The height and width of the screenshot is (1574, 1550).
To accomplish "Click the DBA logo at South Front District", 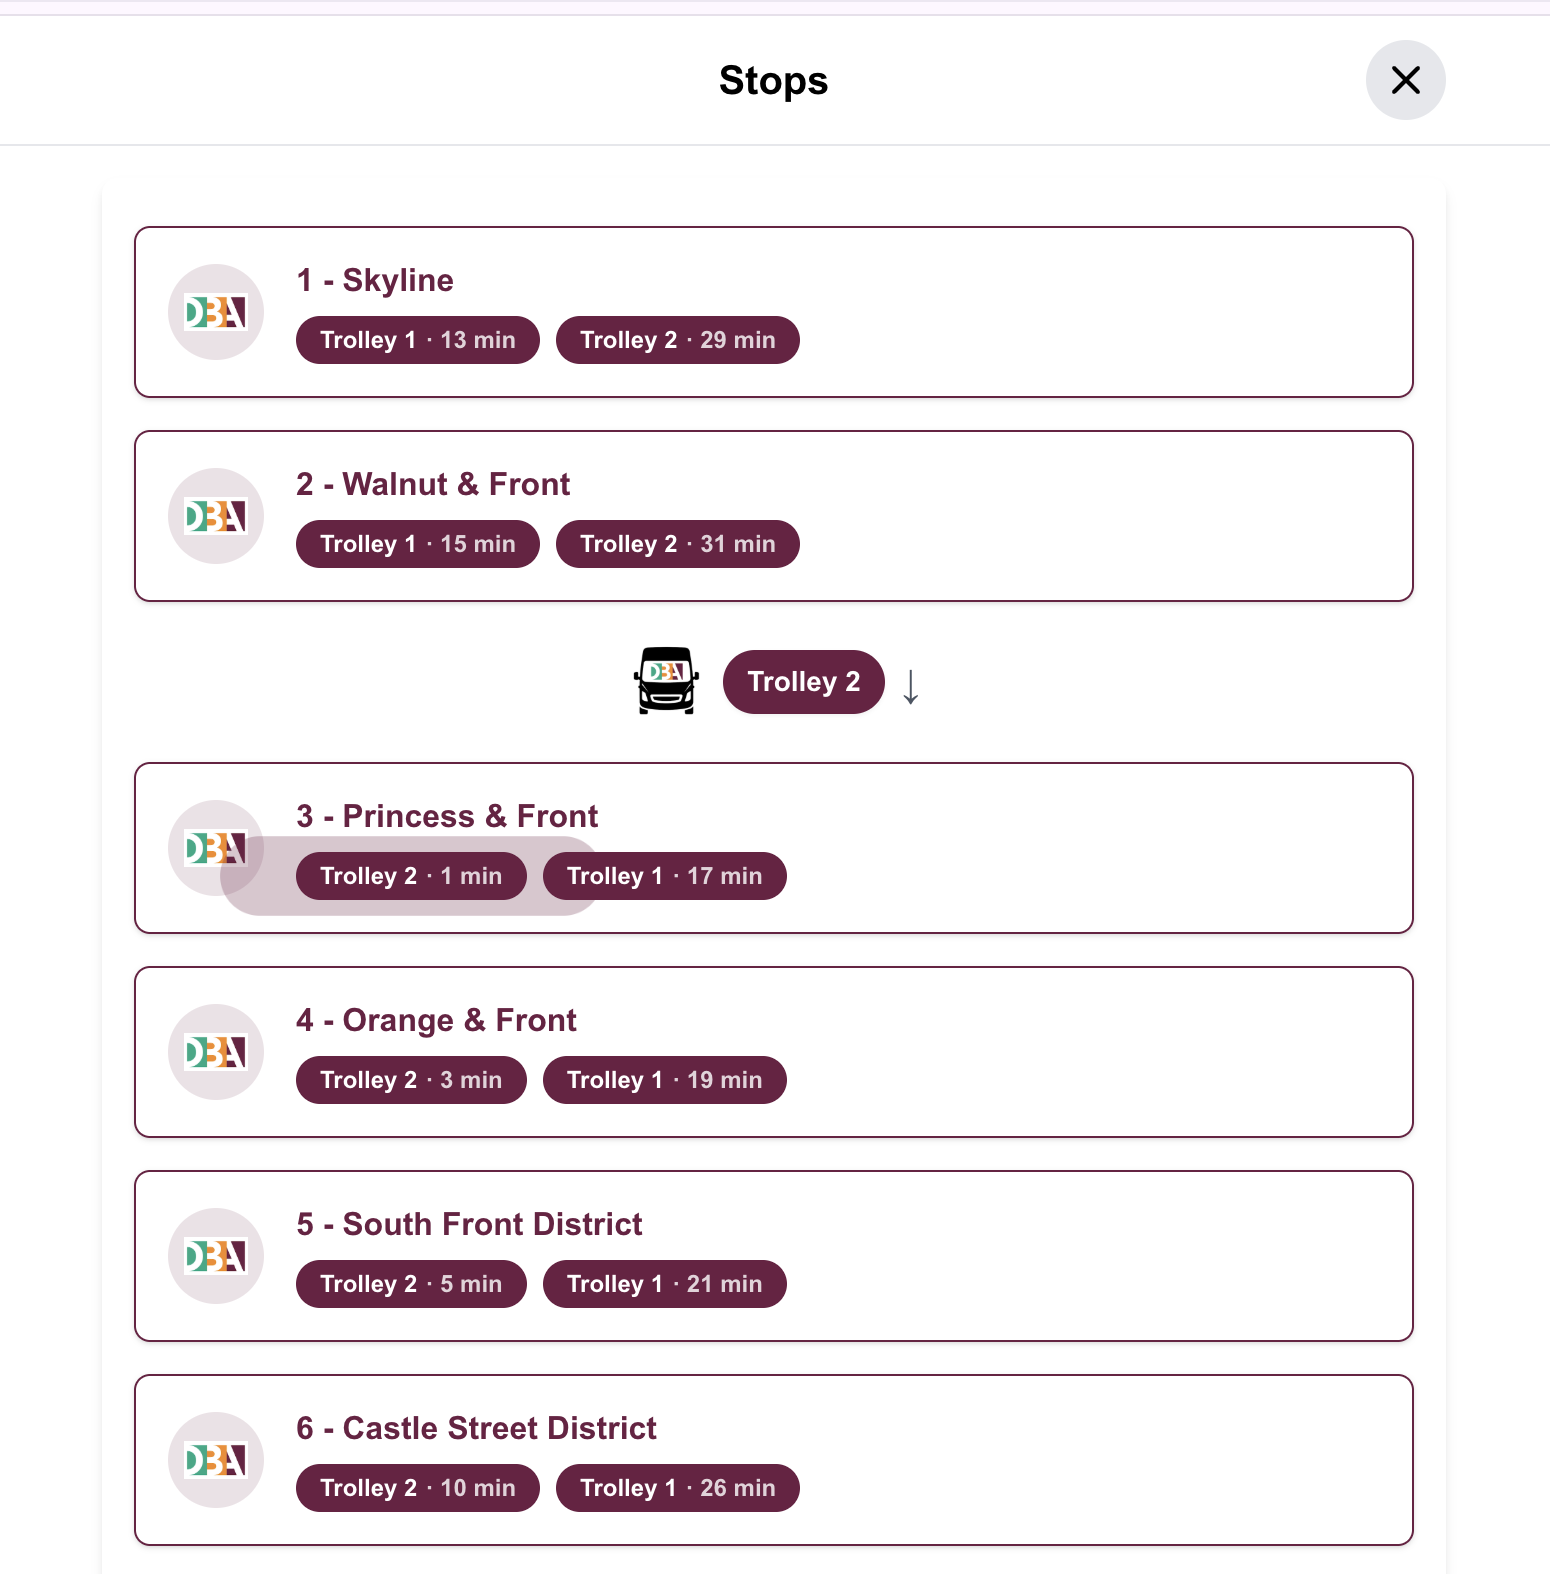I will point(215,1255).
